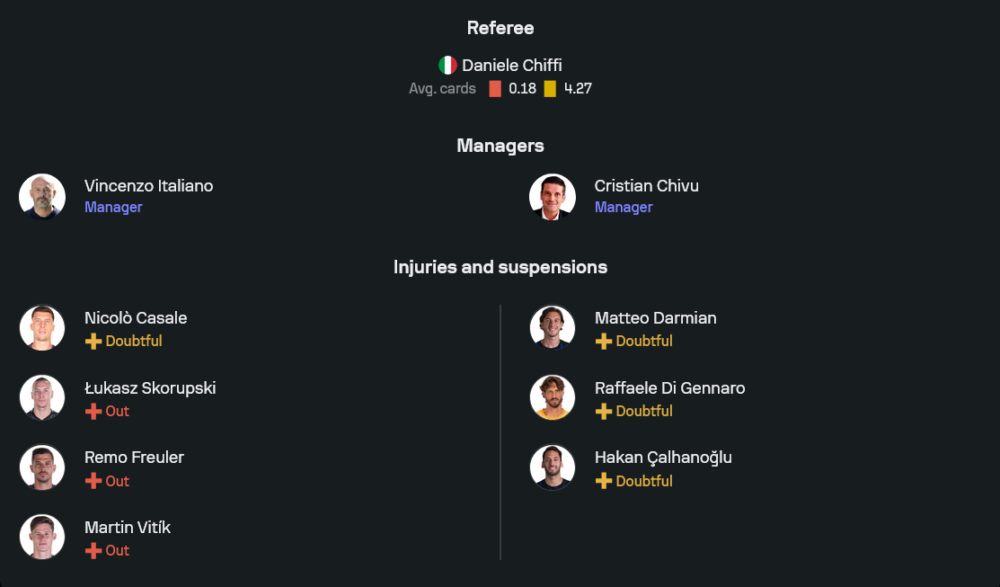Open Matteo Darmian's player page
Image resolution: width=1000 pixels, height=587 pixels.
[x=655, y=318]
